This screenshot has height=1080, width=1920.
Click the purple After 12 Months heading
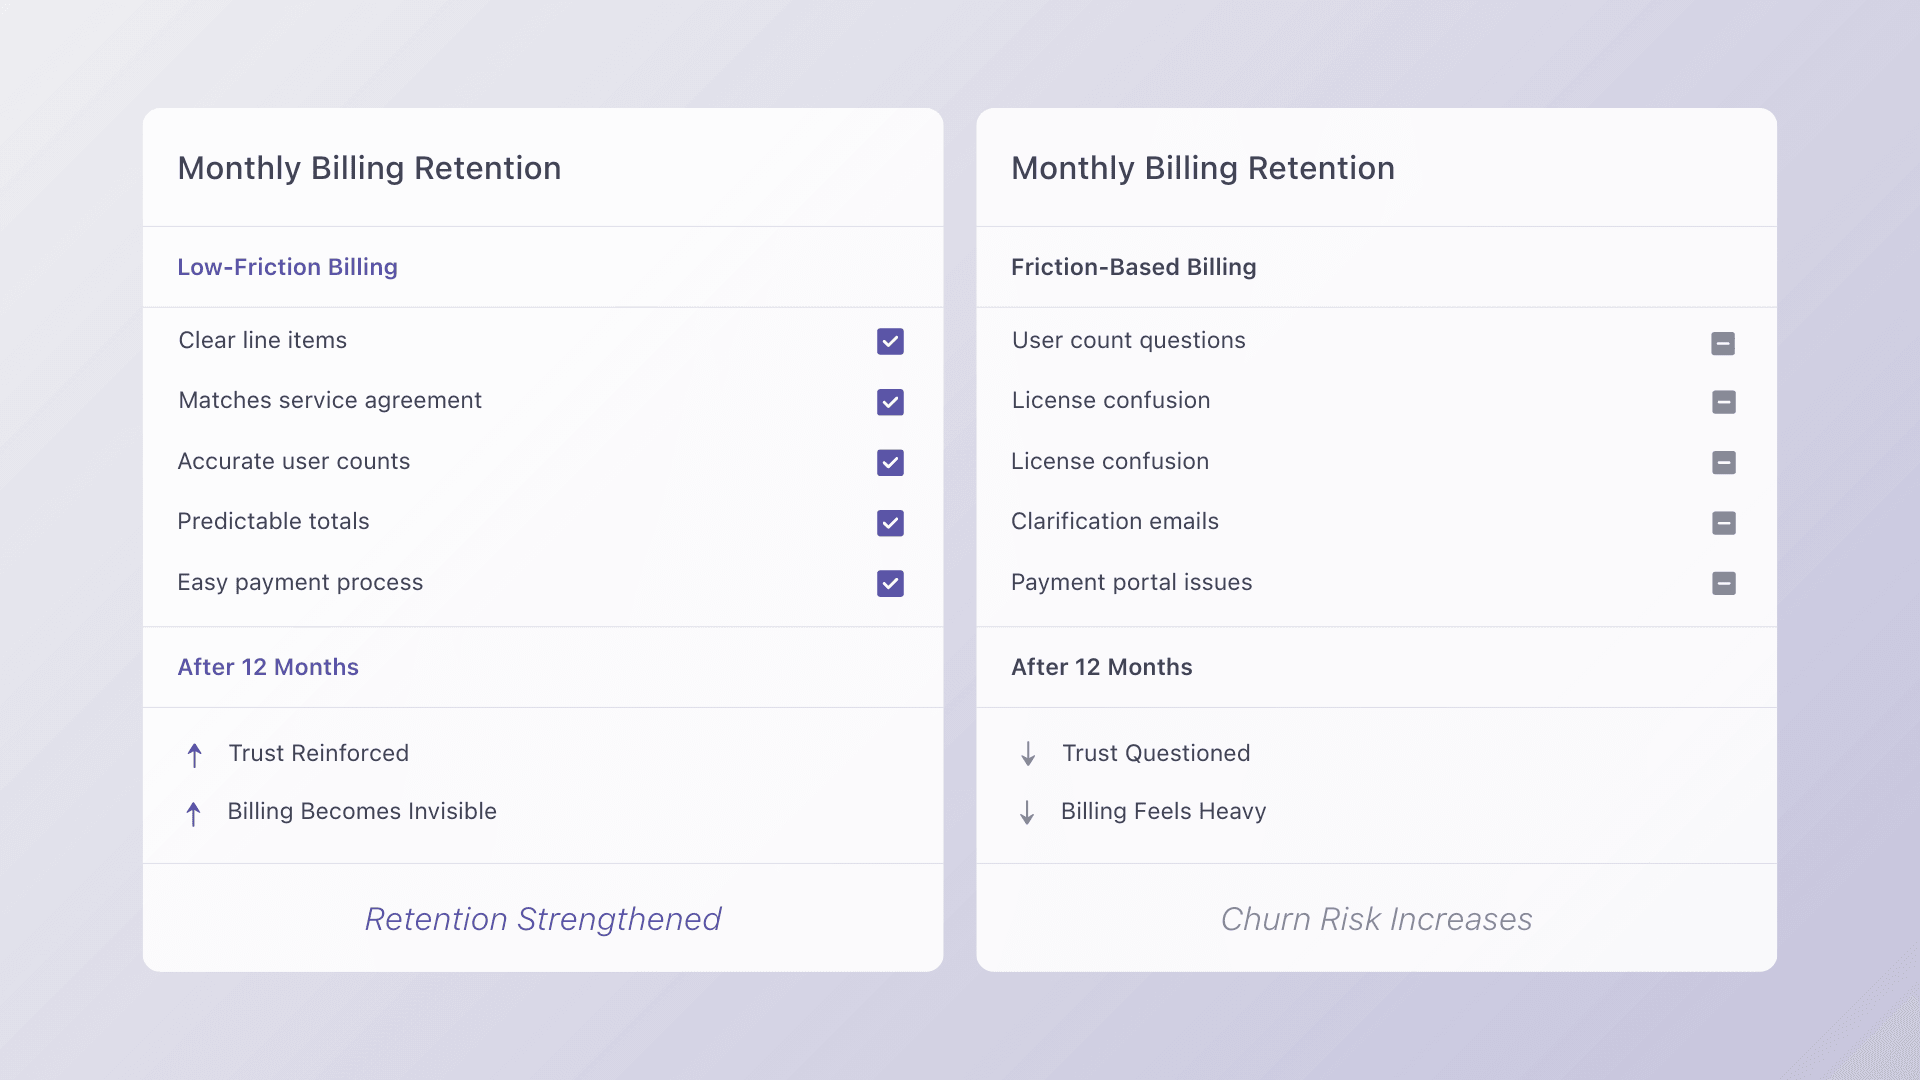tap(268, 667)
